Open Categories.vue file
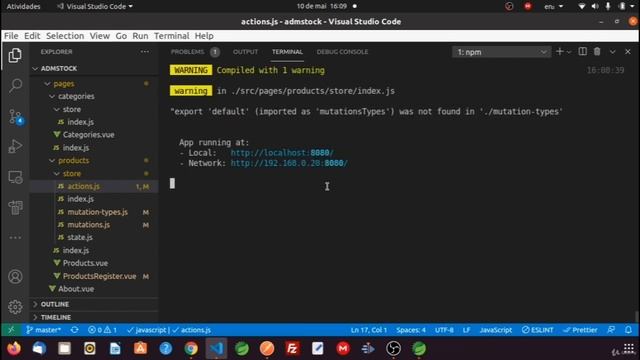 94,135
